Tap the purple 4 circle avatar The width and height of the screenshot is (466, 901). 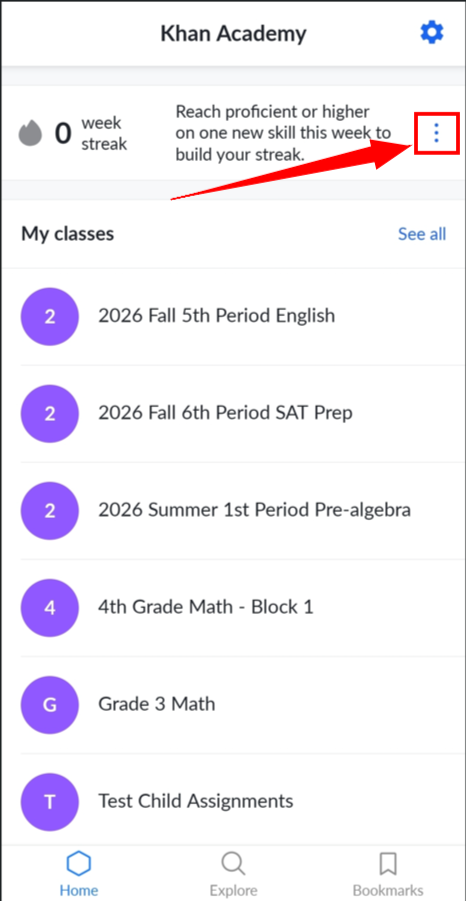(x=50, y=608)
